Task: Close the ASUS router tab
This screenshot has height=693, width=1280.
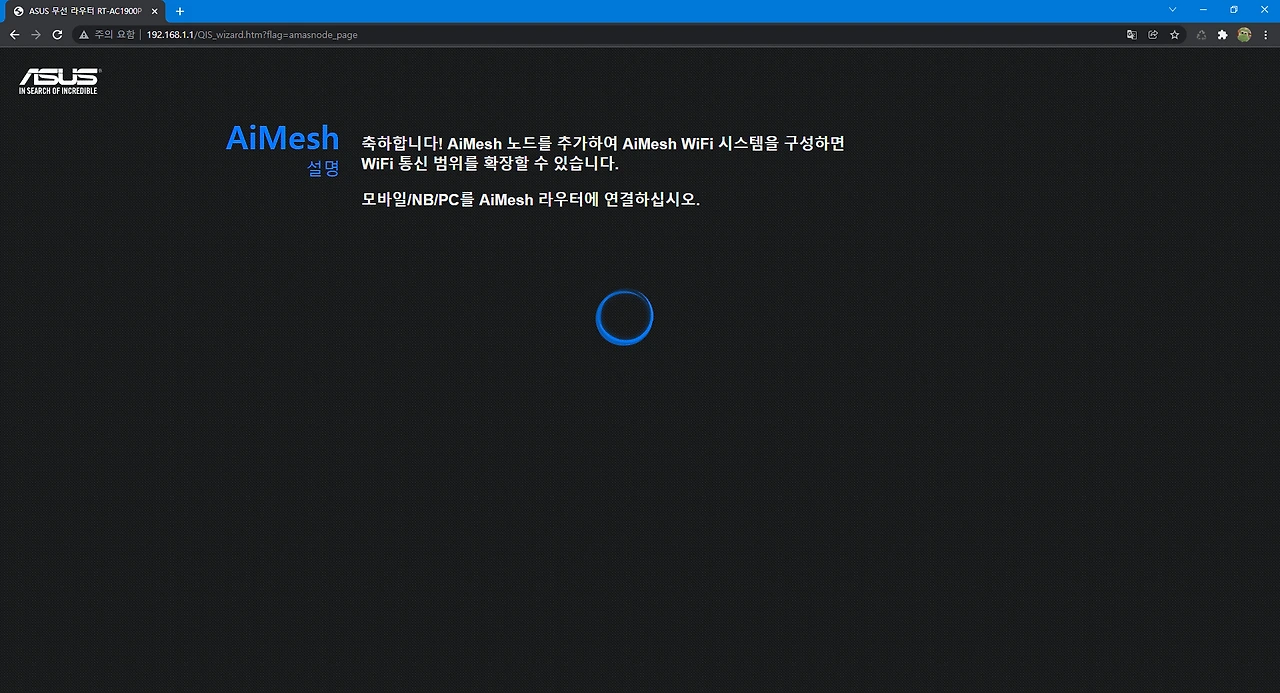Action: click(155, 11)
